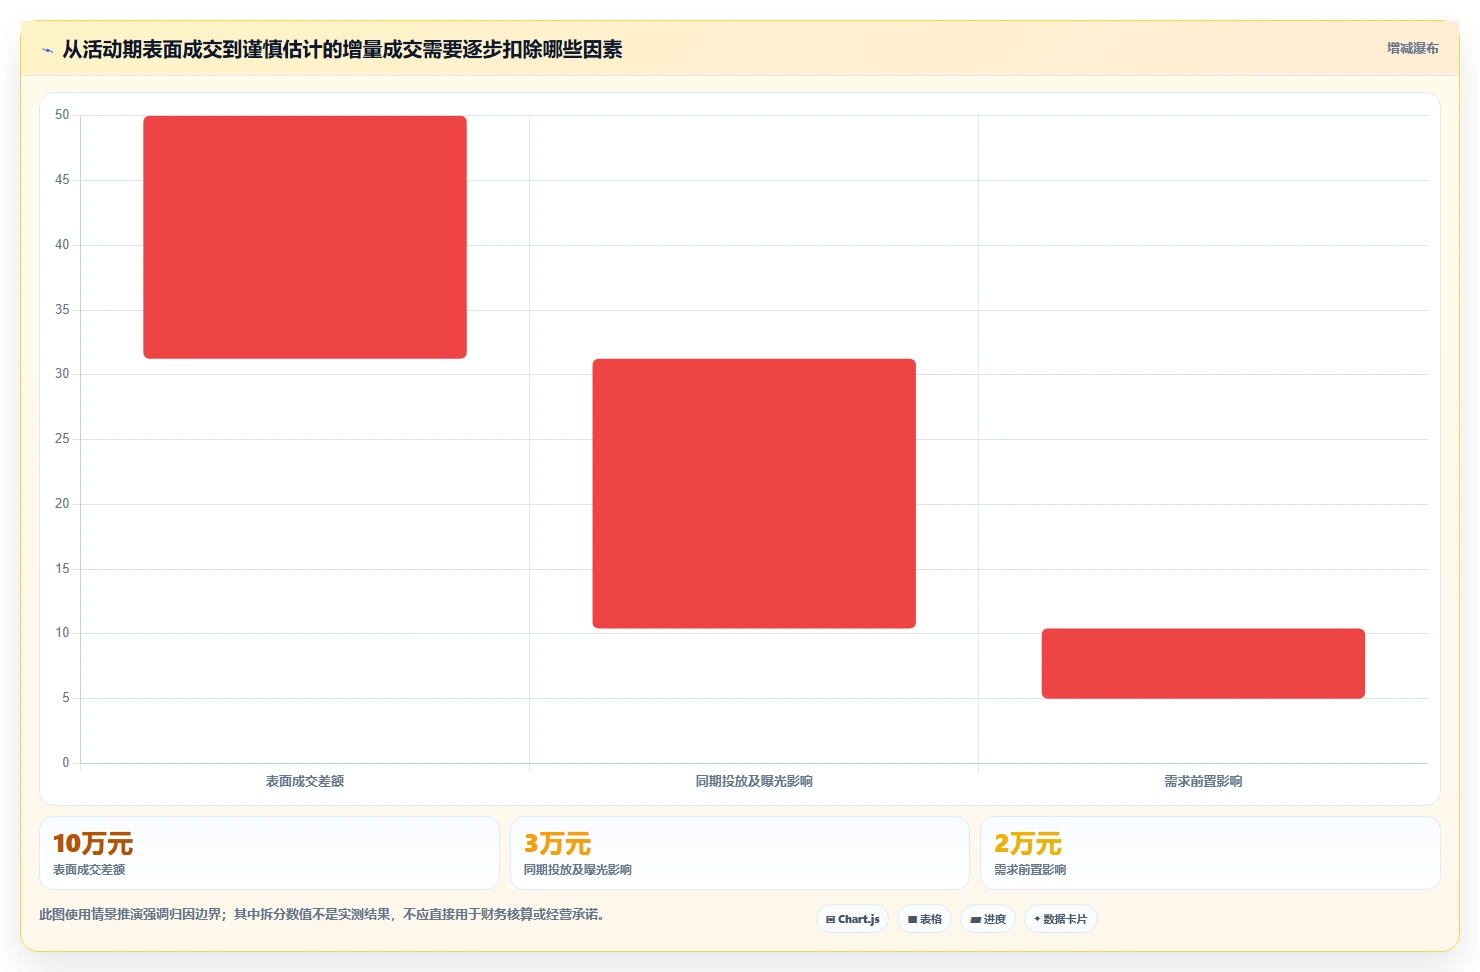The height and width of the screenshot is (972, 1480).
Task: Select the red 需求前置影响 waterfall bar
Action: click(x=1203, y=663)
